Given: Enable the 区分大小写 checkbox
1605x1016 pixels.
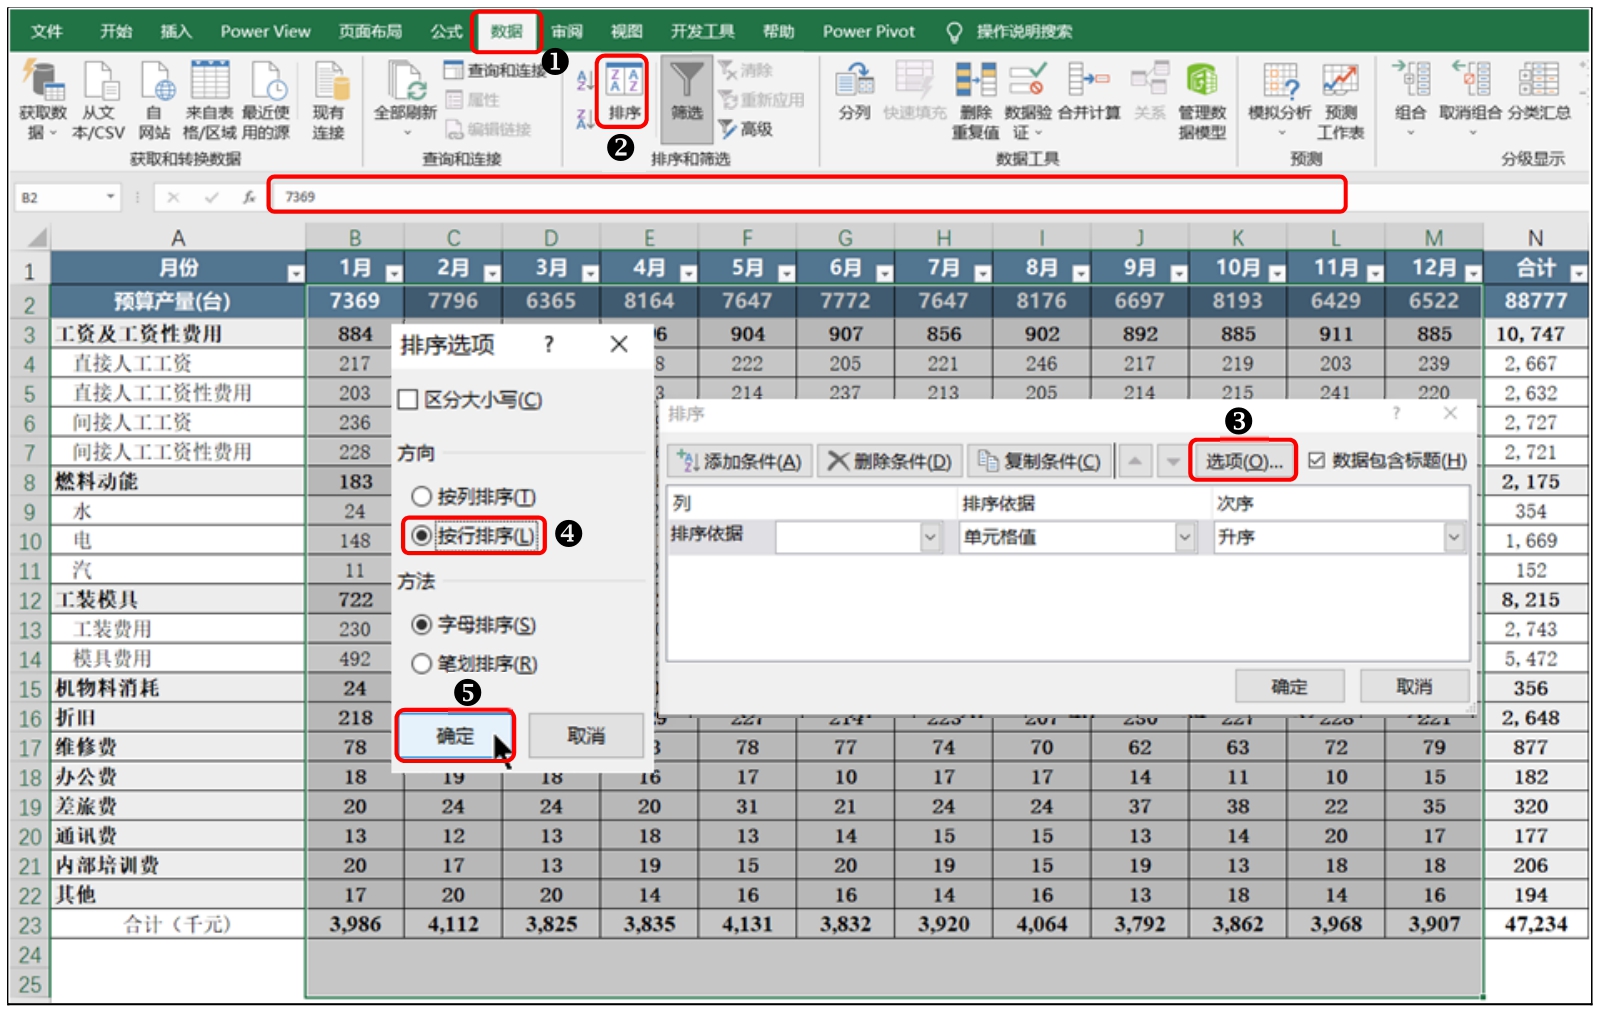Looking at the screenshot, I should pos(408,400).
